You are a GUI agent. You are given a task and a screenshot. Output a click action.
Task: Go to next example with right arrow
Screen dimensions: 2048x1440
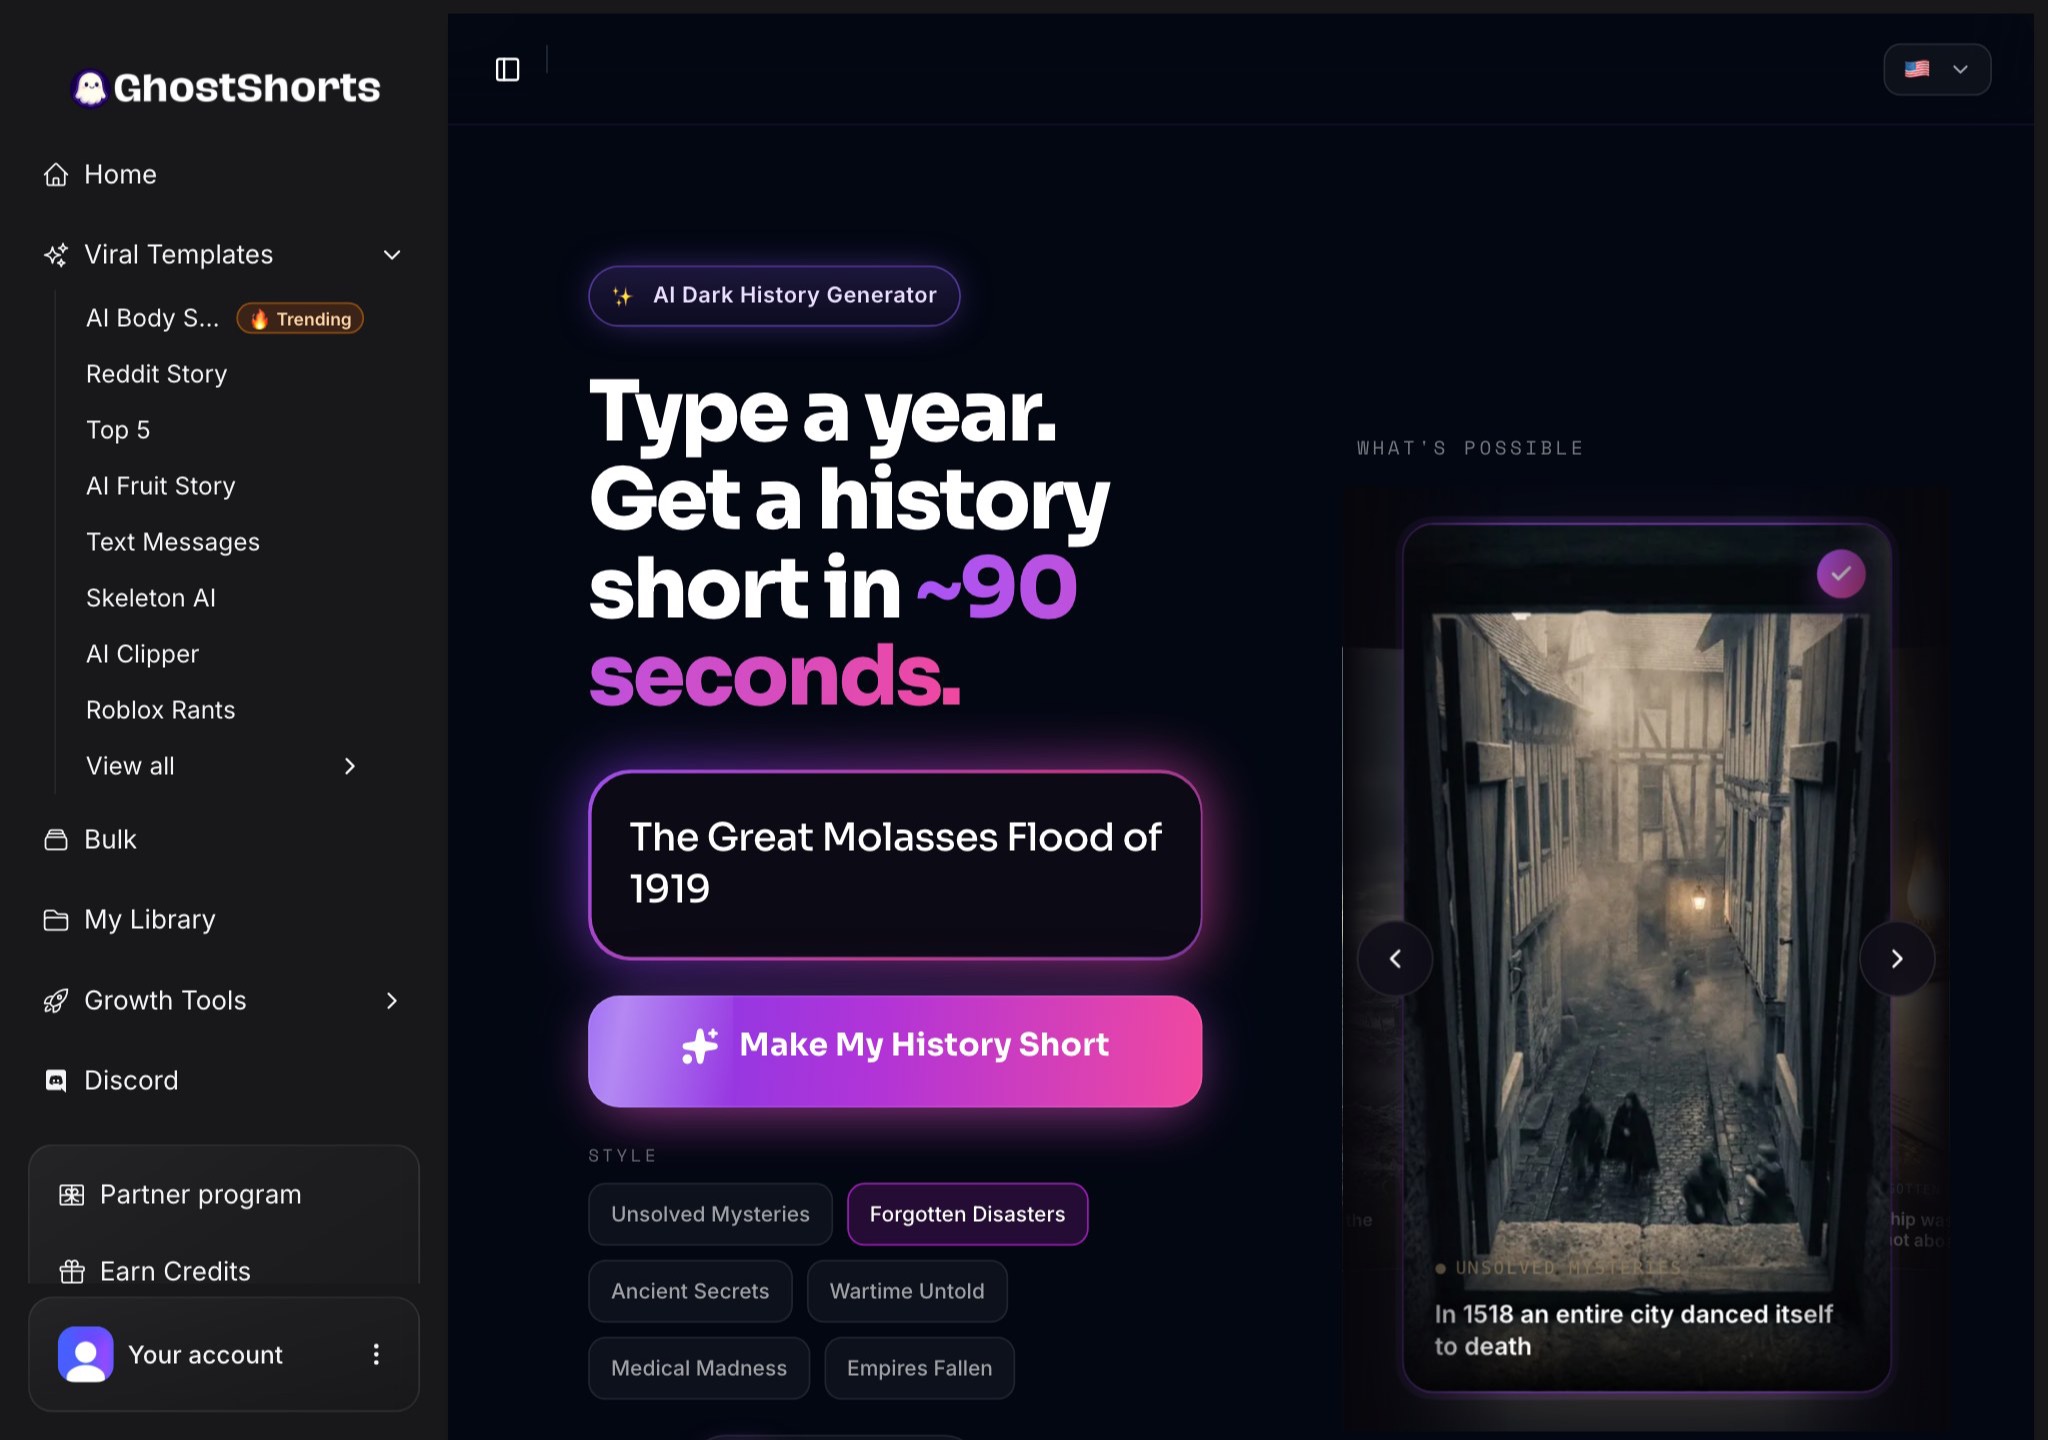click(1897, 959)
